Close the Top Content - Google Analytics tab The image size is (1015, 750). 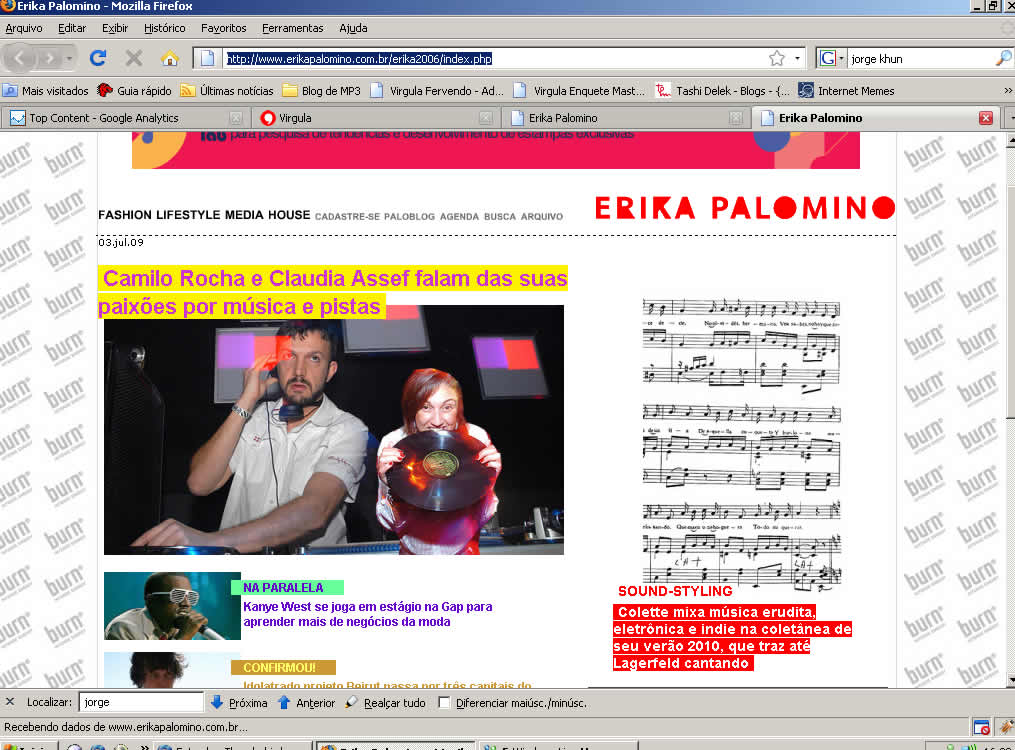(236, 118)
